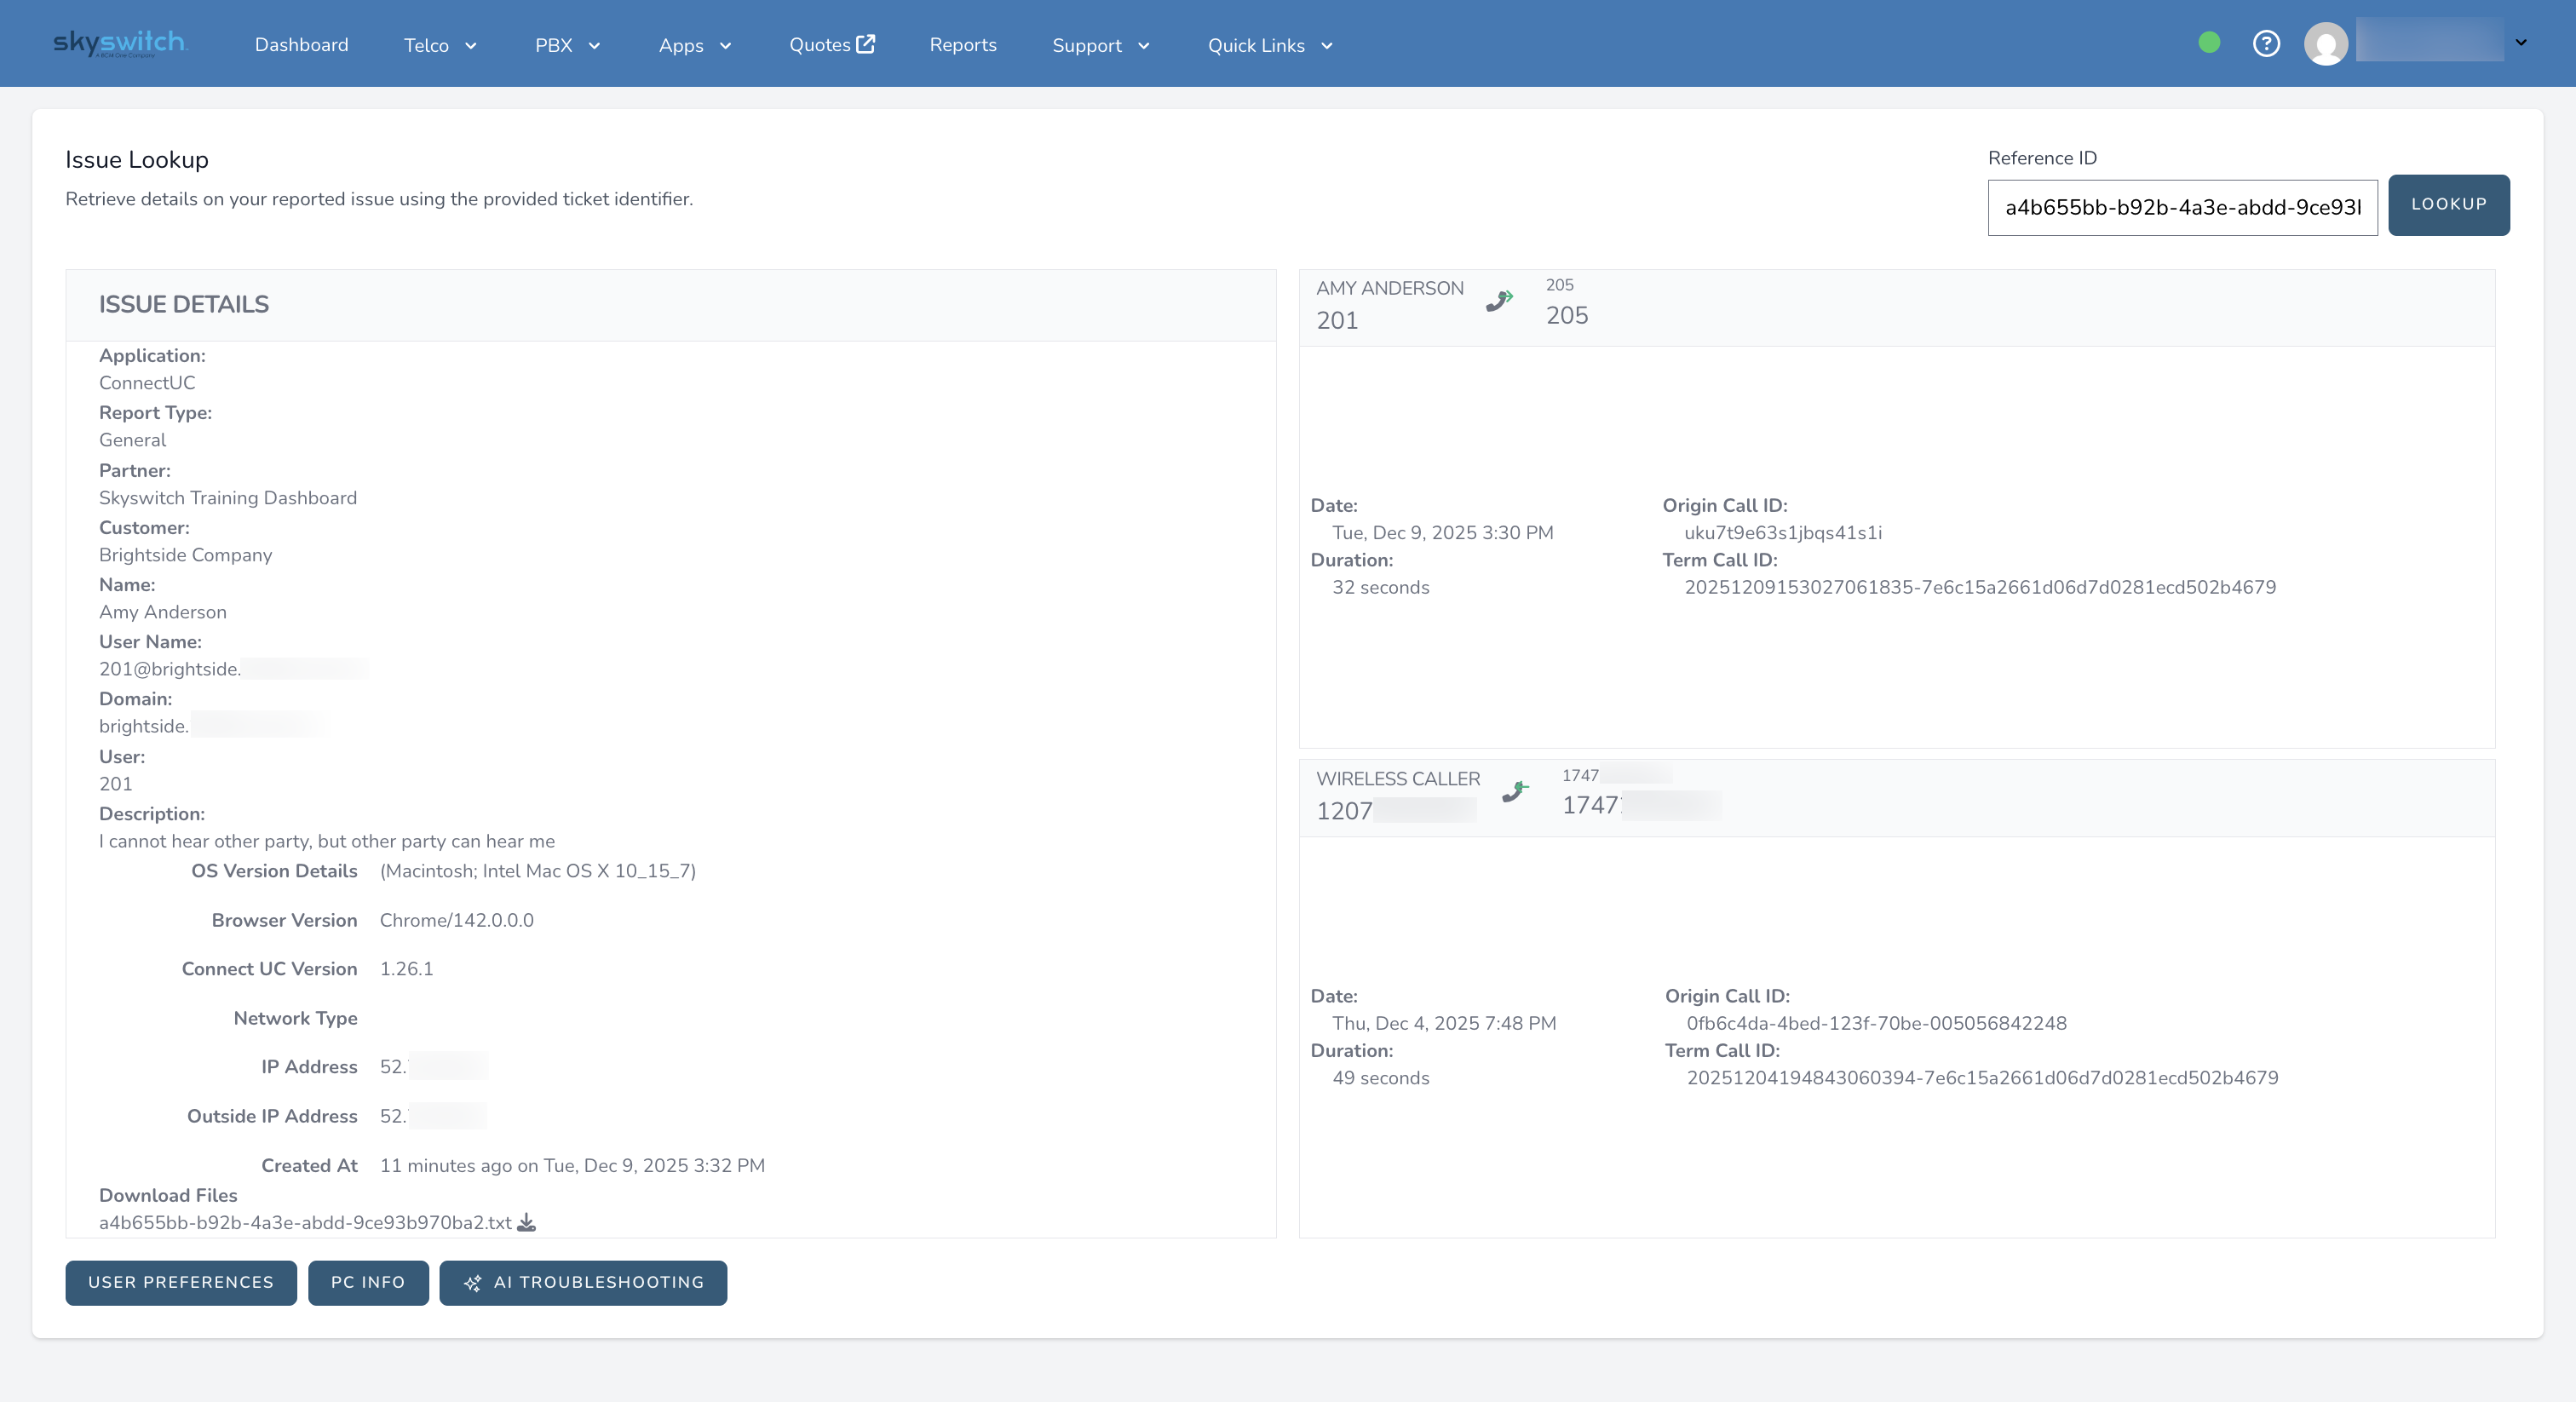
Task: Select the Term Call ID starting 20251204194843
Action: 1982,1078
